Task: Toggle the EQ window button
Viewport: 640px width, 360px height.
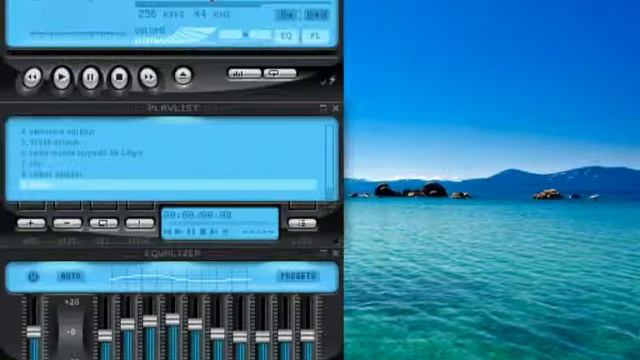Action: [x=287, y=36]
